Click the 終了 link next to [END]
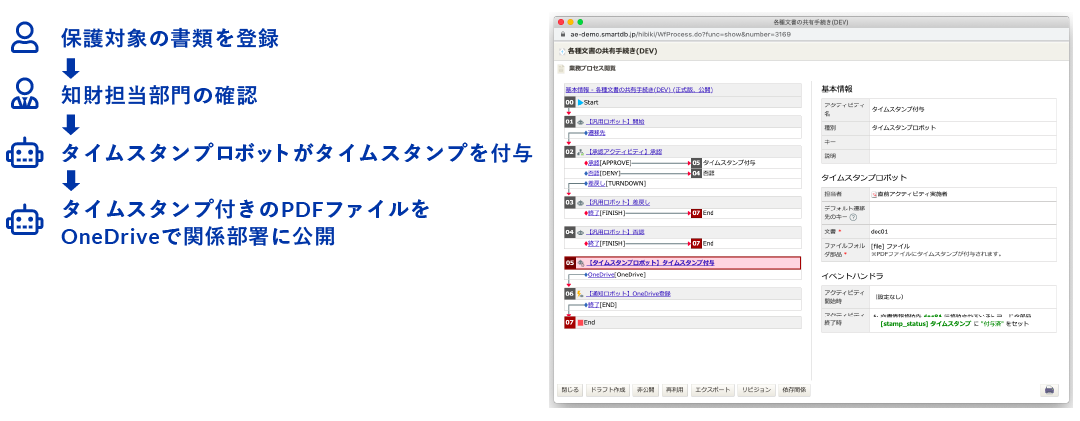Viewport: 1080px width, 421px height. (x=593, y=304)
